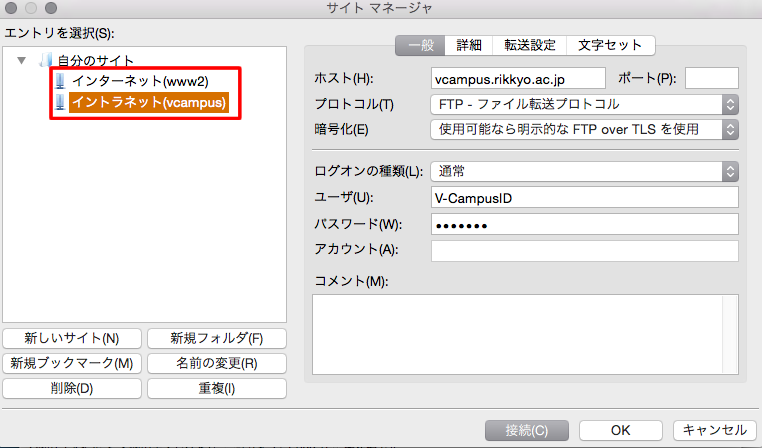Open the プロトコル(T) dropdown

click(x=584, y=104)
